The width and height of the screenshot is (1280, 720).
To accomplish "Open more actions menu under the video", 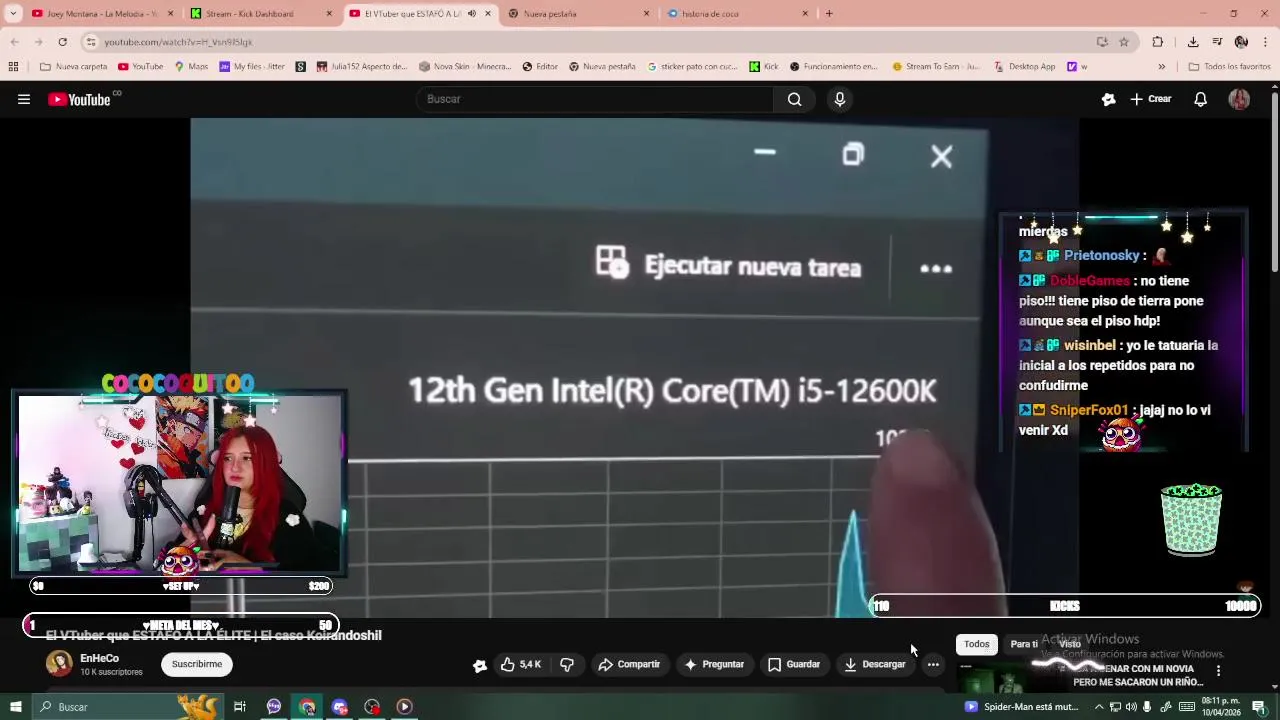I will [x=933, y=664].
